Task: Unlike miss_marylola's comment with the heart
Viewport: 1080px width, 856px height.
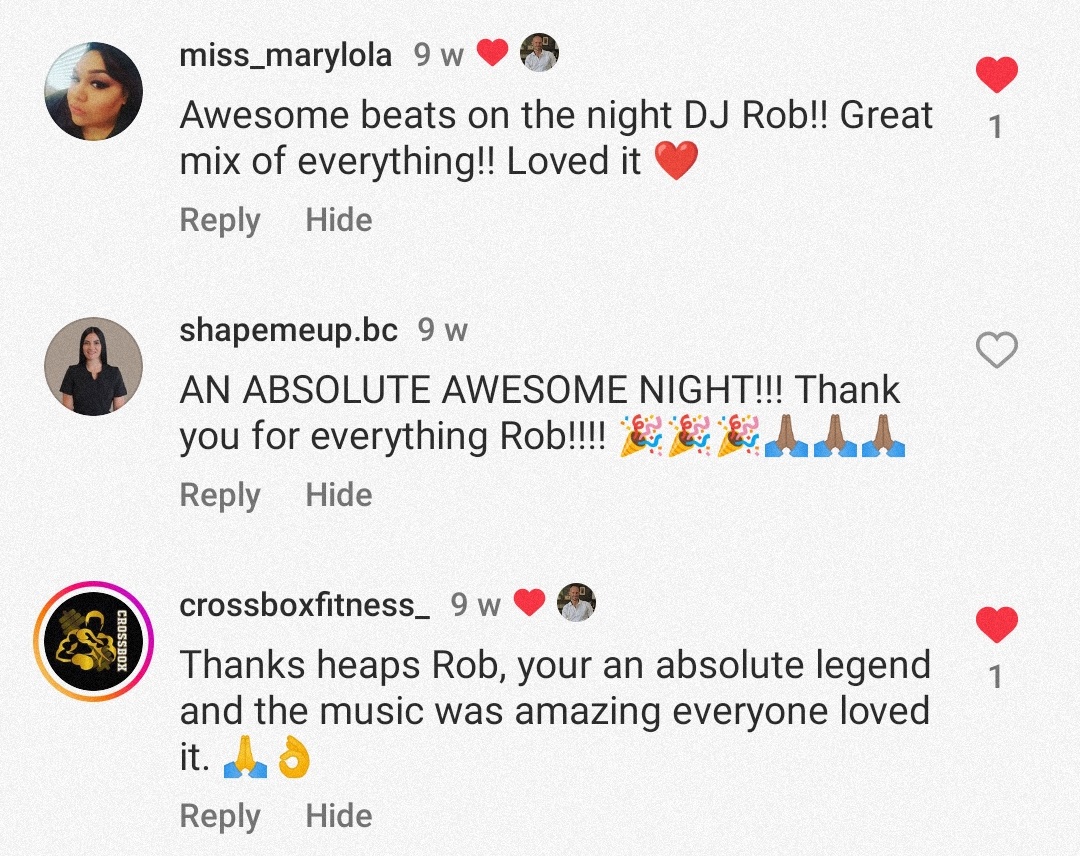Action: tap(997, 74)
